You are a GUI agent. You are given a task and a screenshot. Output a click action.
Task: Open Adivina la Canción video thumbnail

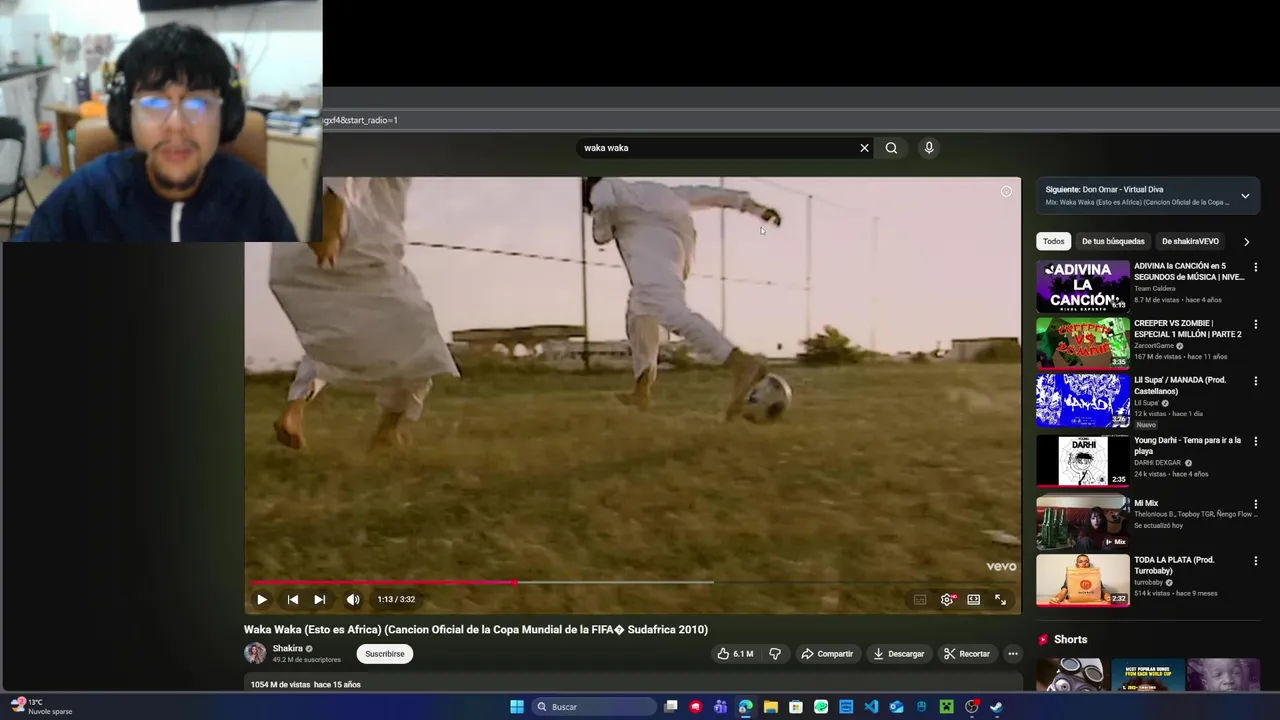click(x=1083, y=286)
